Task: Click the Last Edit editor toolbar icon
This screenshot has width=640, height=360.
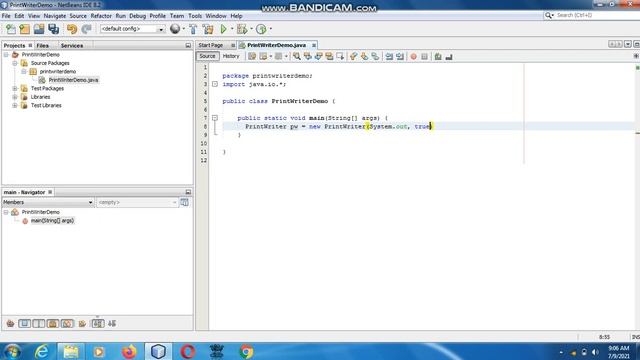Action: coord(252,56)
